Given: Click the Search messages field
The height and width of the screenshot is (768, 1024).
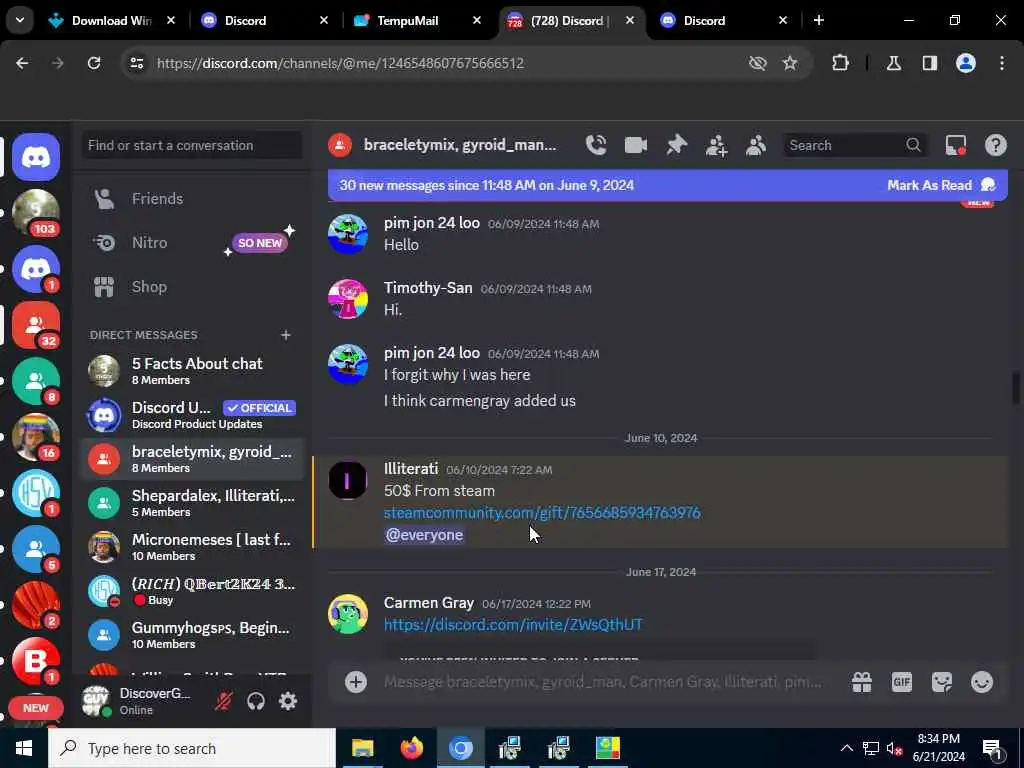Looking at the screenshot, I should pos(856,145).
